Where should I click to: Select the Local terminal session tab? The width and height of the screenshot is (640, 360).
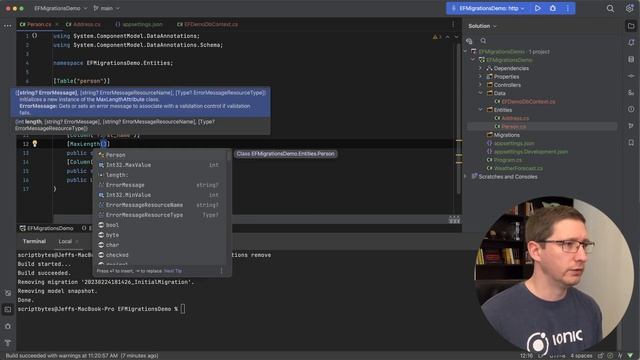click(65, 241)
